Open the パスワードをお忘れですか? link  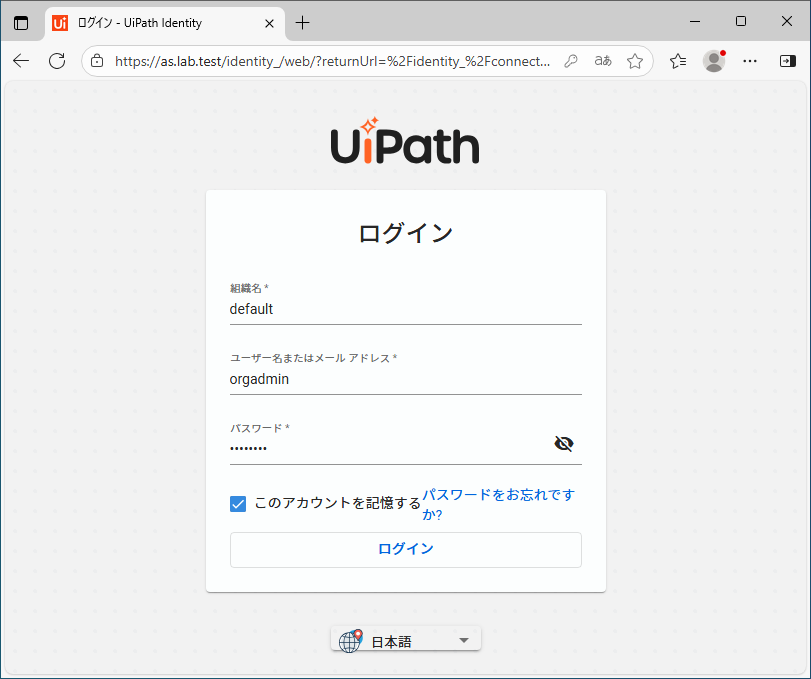[x=499, y=504]
